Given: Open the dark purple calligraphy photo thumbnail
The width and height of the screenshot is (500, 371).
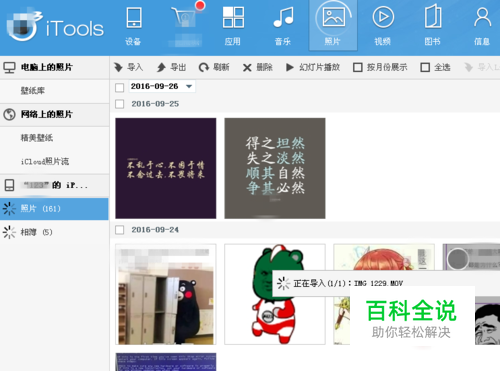Looking at the screenshot, I should click(x=166, y=168).
